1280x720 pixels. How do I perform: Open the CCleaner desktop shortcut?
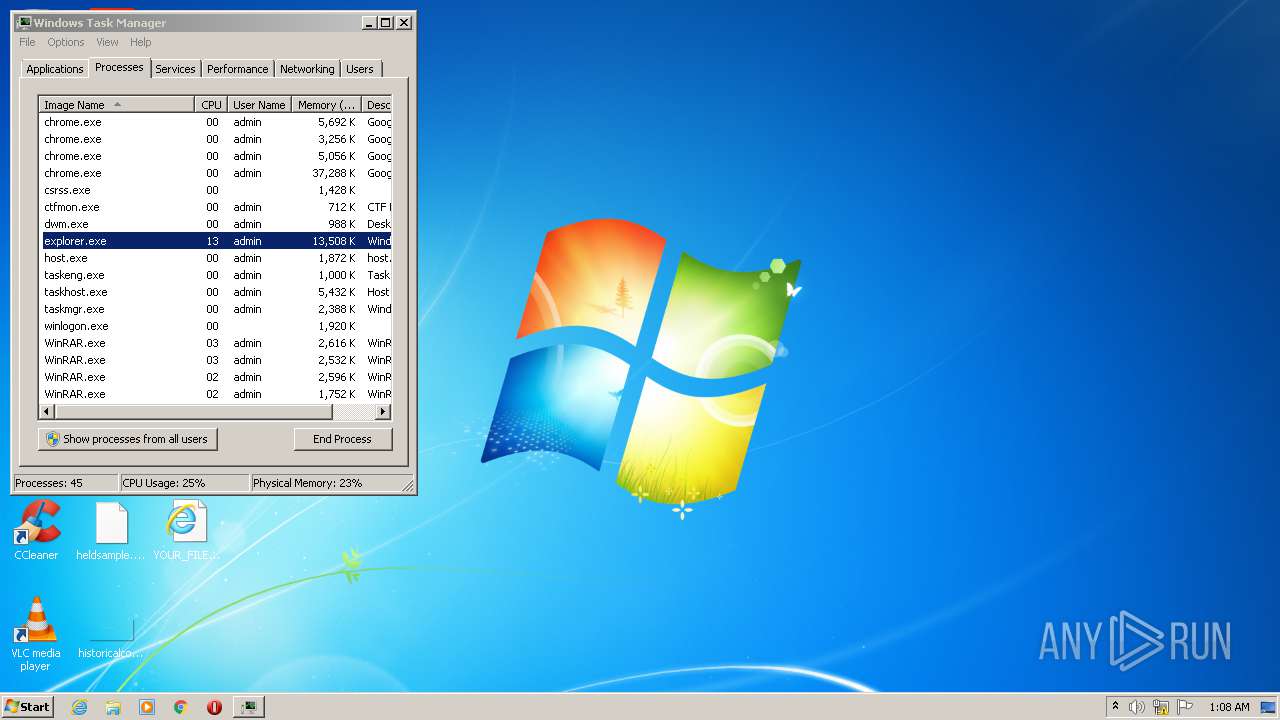pyautogui.click(x=37, y=531)
